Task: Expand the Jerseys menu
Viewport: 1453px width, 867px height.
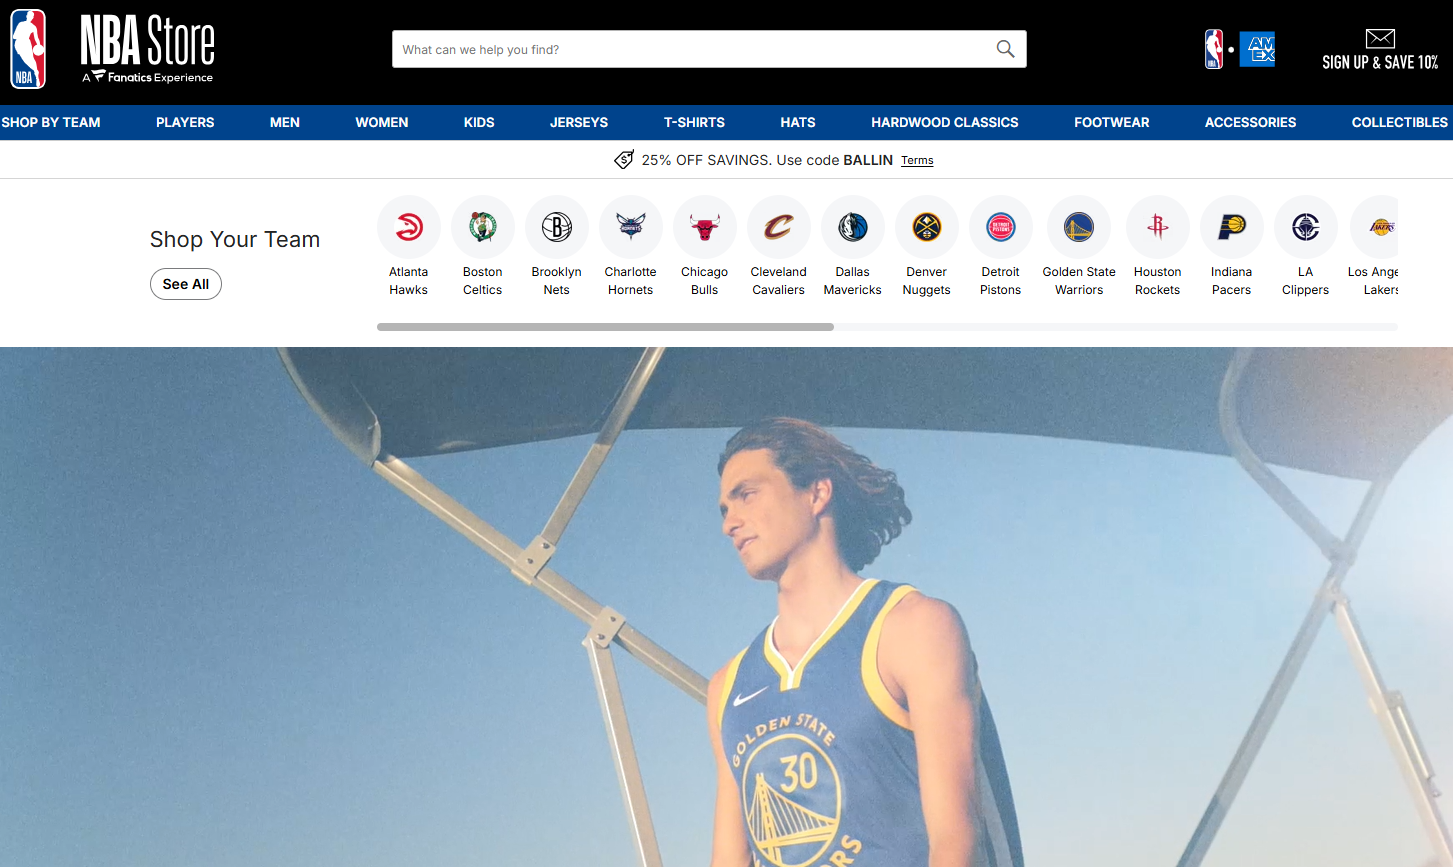Action: (x=578, y=122)
